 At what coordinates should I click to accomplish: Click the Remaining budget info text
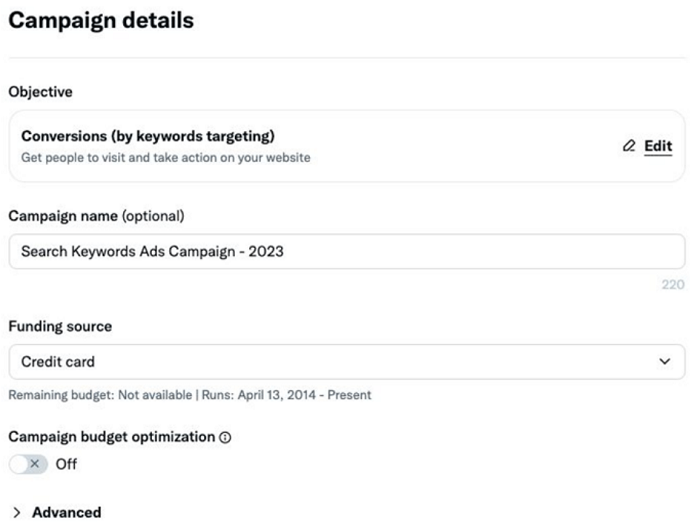tap(190, 395)
